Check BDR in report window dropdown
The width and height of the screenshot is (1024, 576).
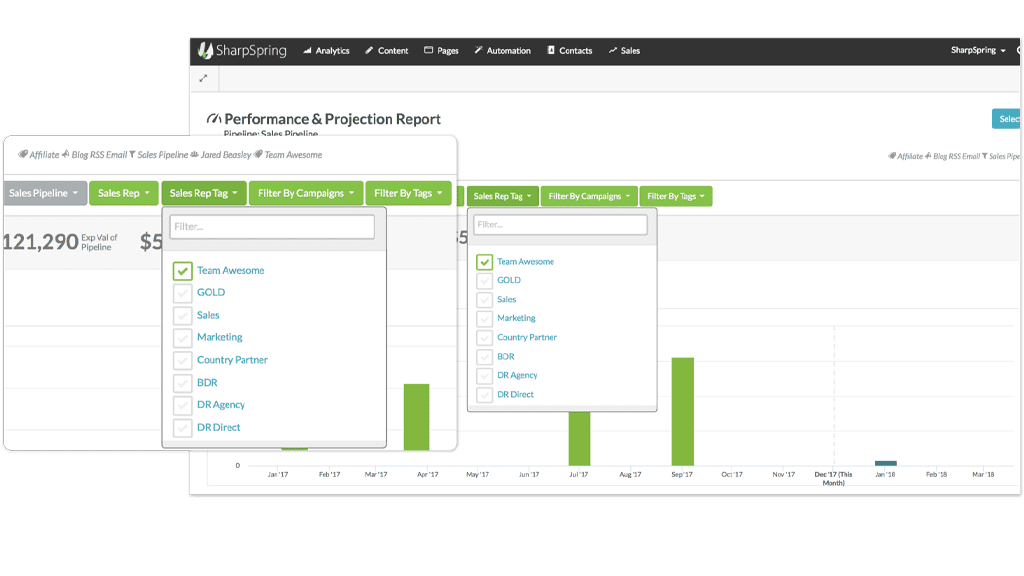click(485, 357)
